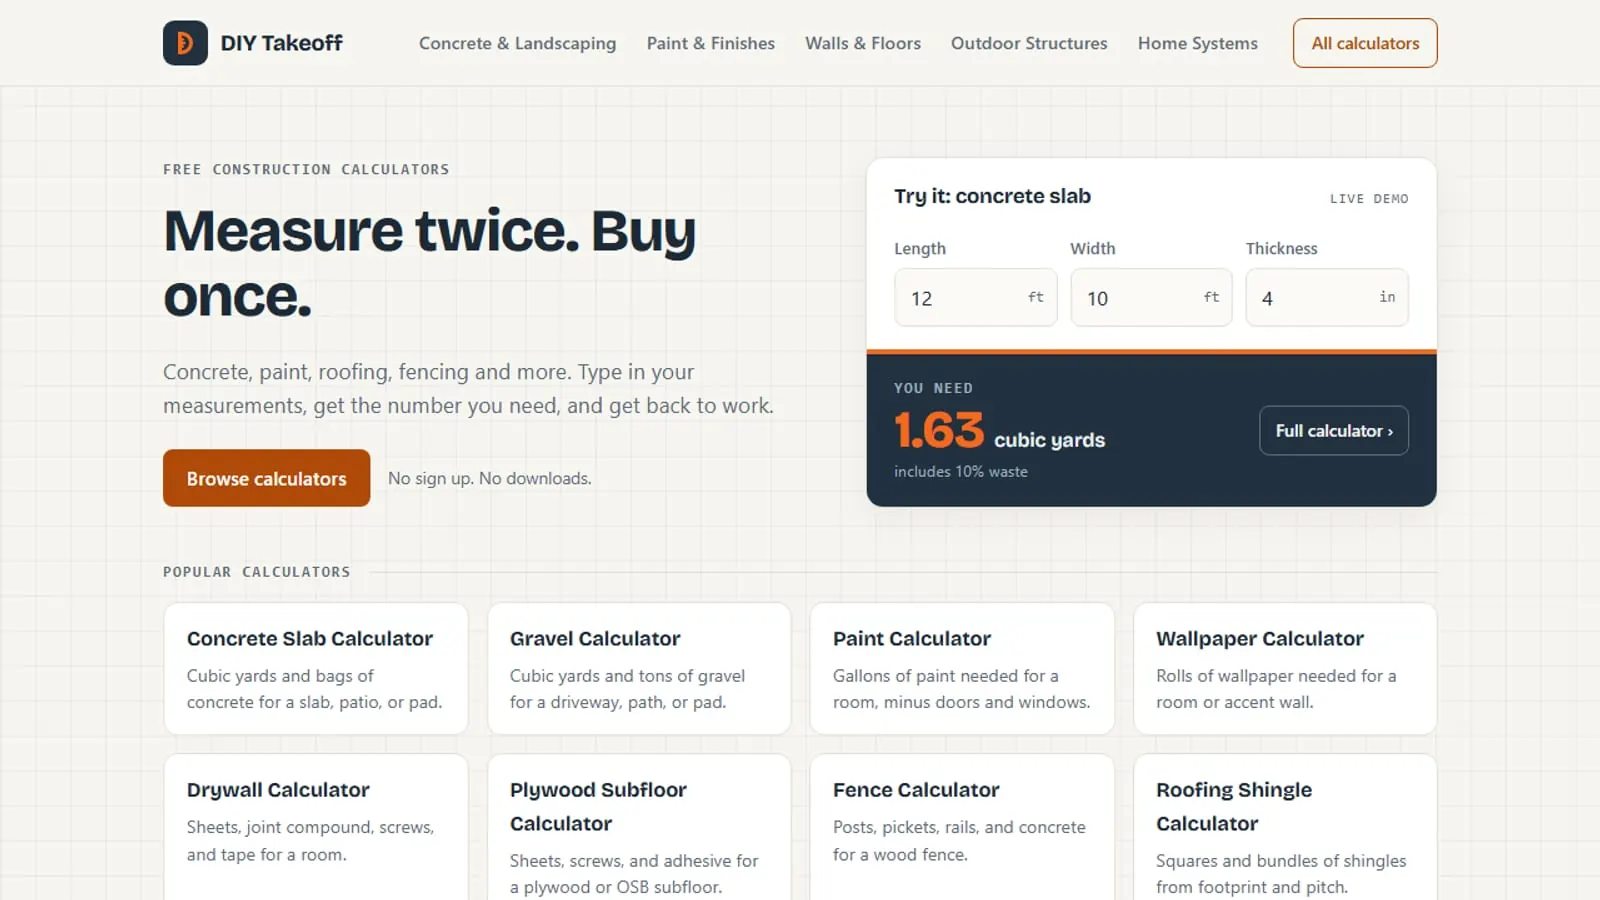Viewport: 1600px width, 900px height.
Task: Click into the Length input field
Action: pyautogui.click(x=975, y=297)
